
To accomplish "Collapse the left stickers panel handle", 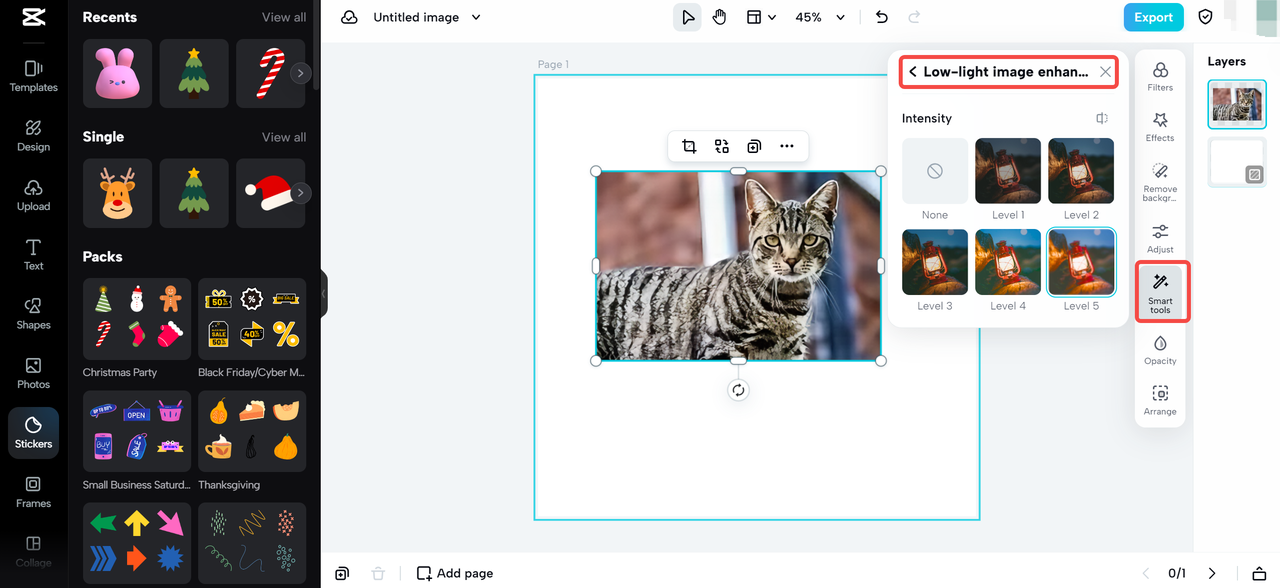I will (x=324, y=294).
